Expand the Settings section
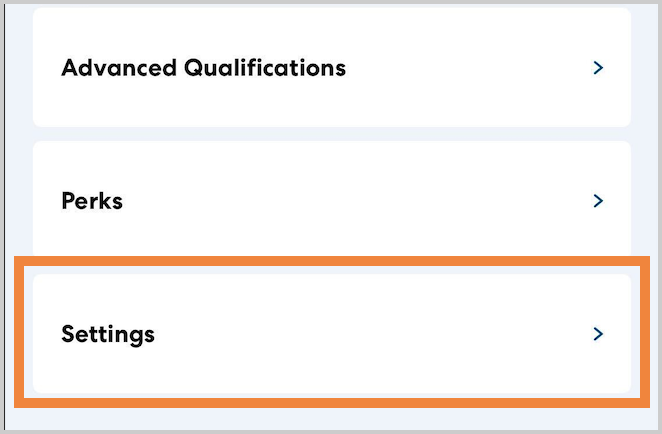This screenshot has width=662, height=434. (598, 334)
